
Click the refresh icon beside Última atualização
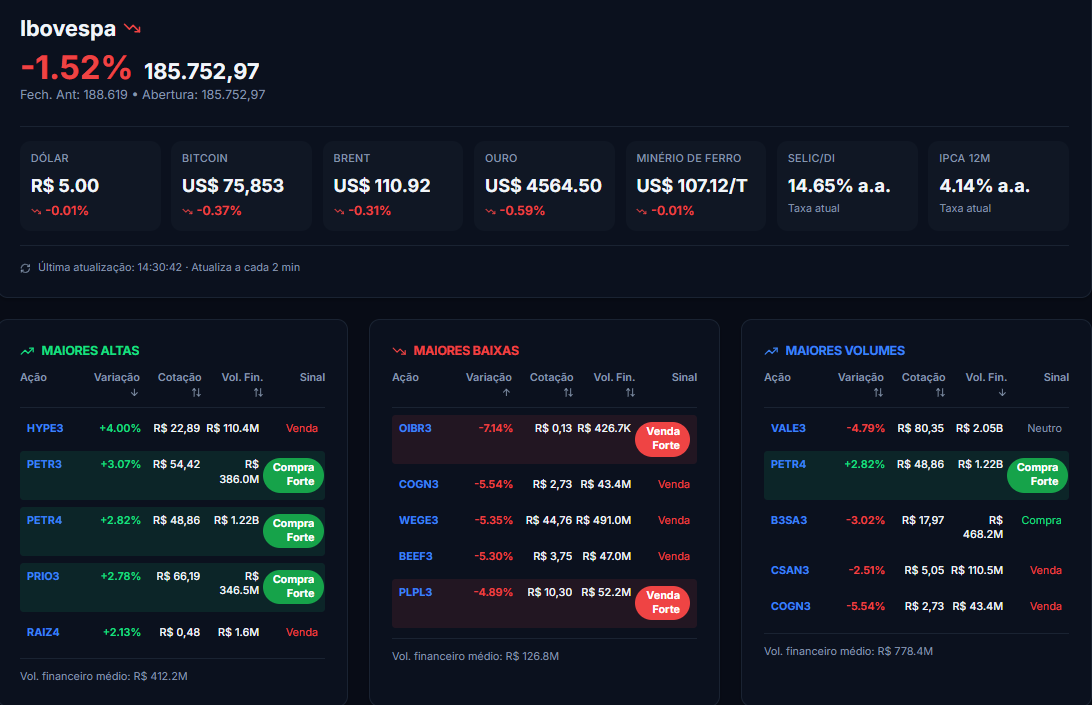point(26,268)
